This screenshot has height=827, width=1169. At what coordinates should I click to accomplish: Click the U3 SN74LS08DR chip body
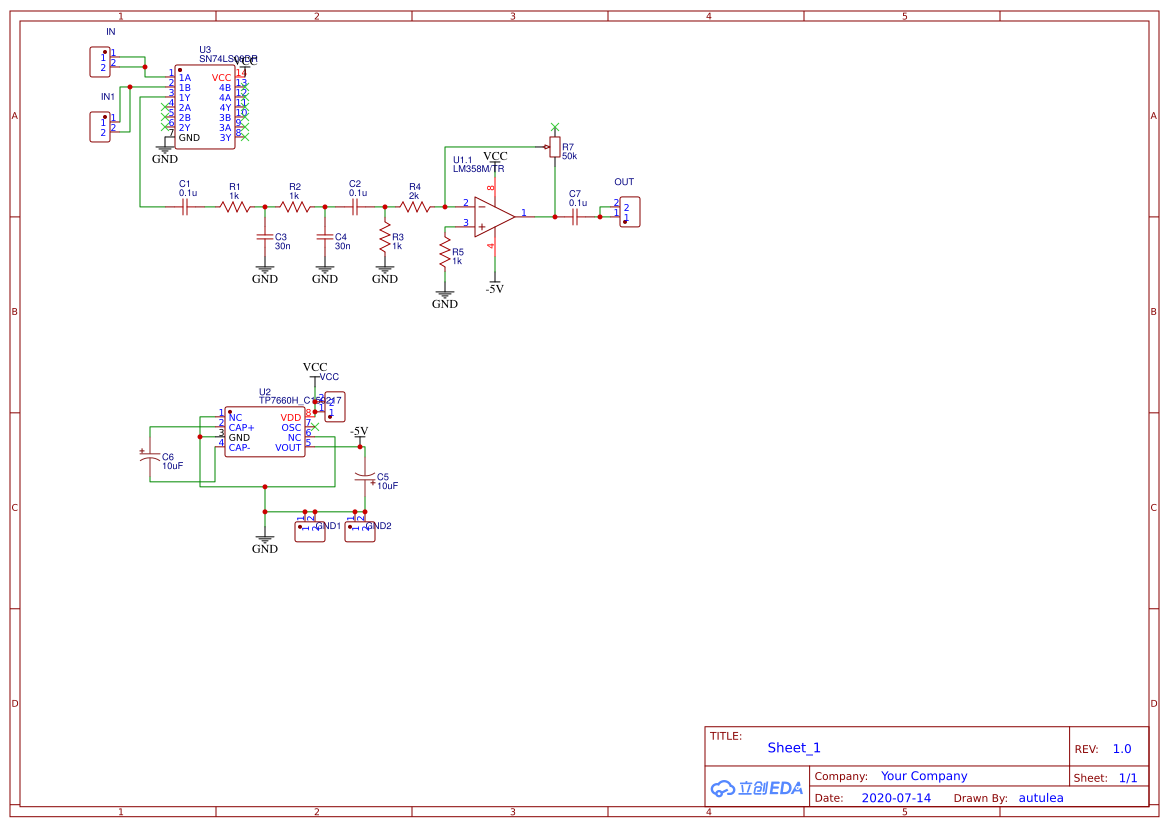coord(205,107)
